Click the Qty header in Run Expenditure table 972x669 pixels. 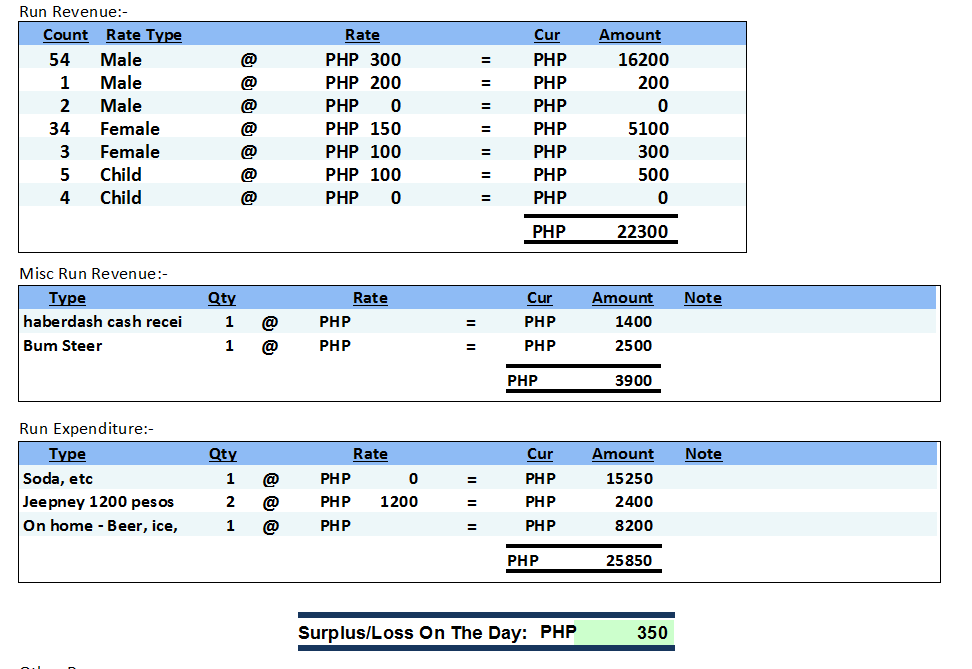pos(222,454)
